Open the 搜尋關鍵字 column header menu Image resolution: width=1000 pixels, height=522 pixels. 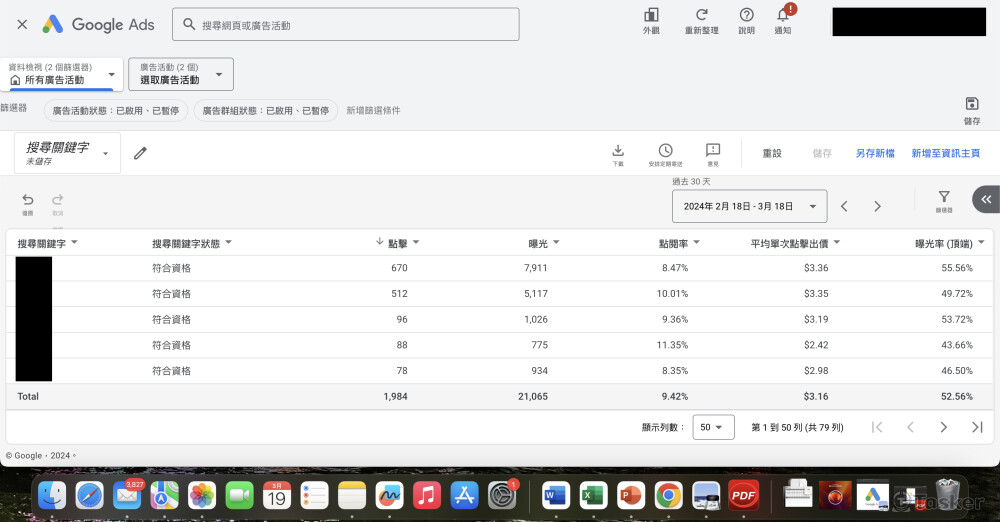pyautogui.click(x=75, y=242)
